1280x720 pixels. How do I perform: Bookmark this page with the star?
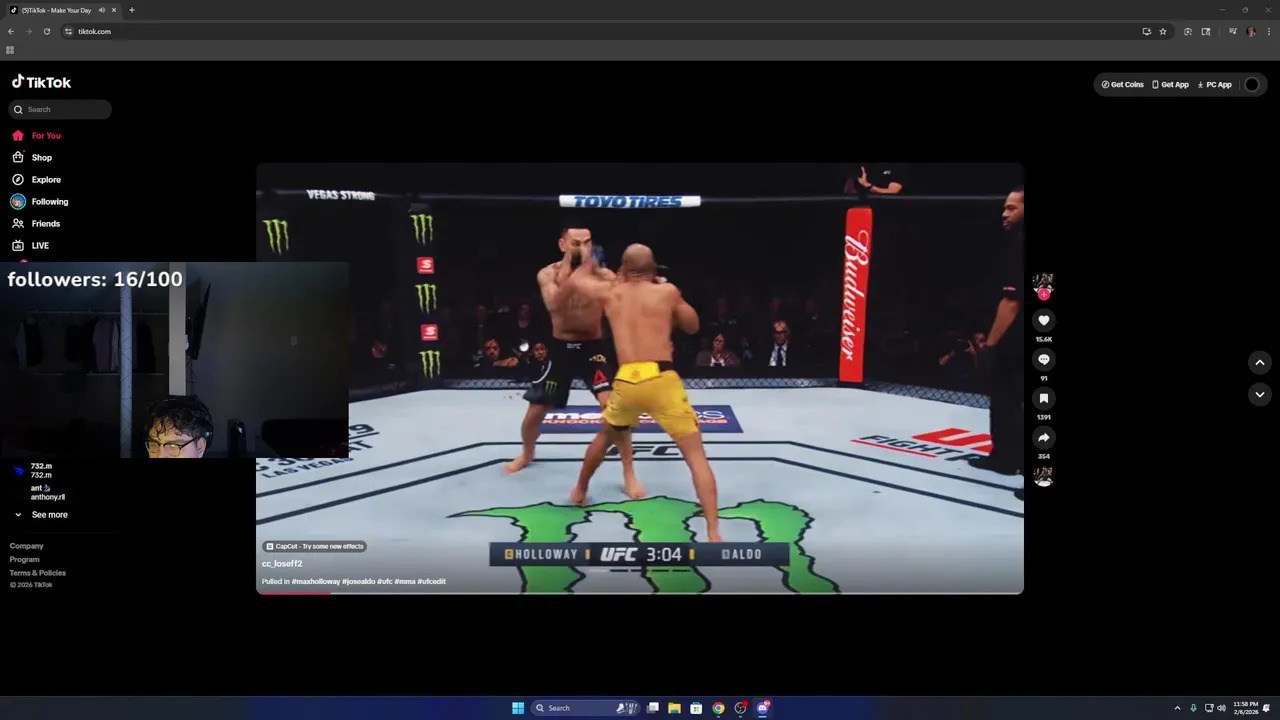coord(1162,31)
